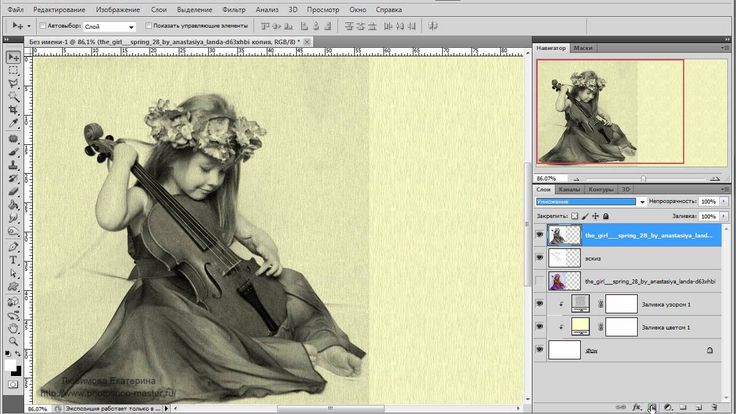736x414 pixels.
Task: Hide the Фон background layer
Action: pyautogui.click(x=540, y=350)
